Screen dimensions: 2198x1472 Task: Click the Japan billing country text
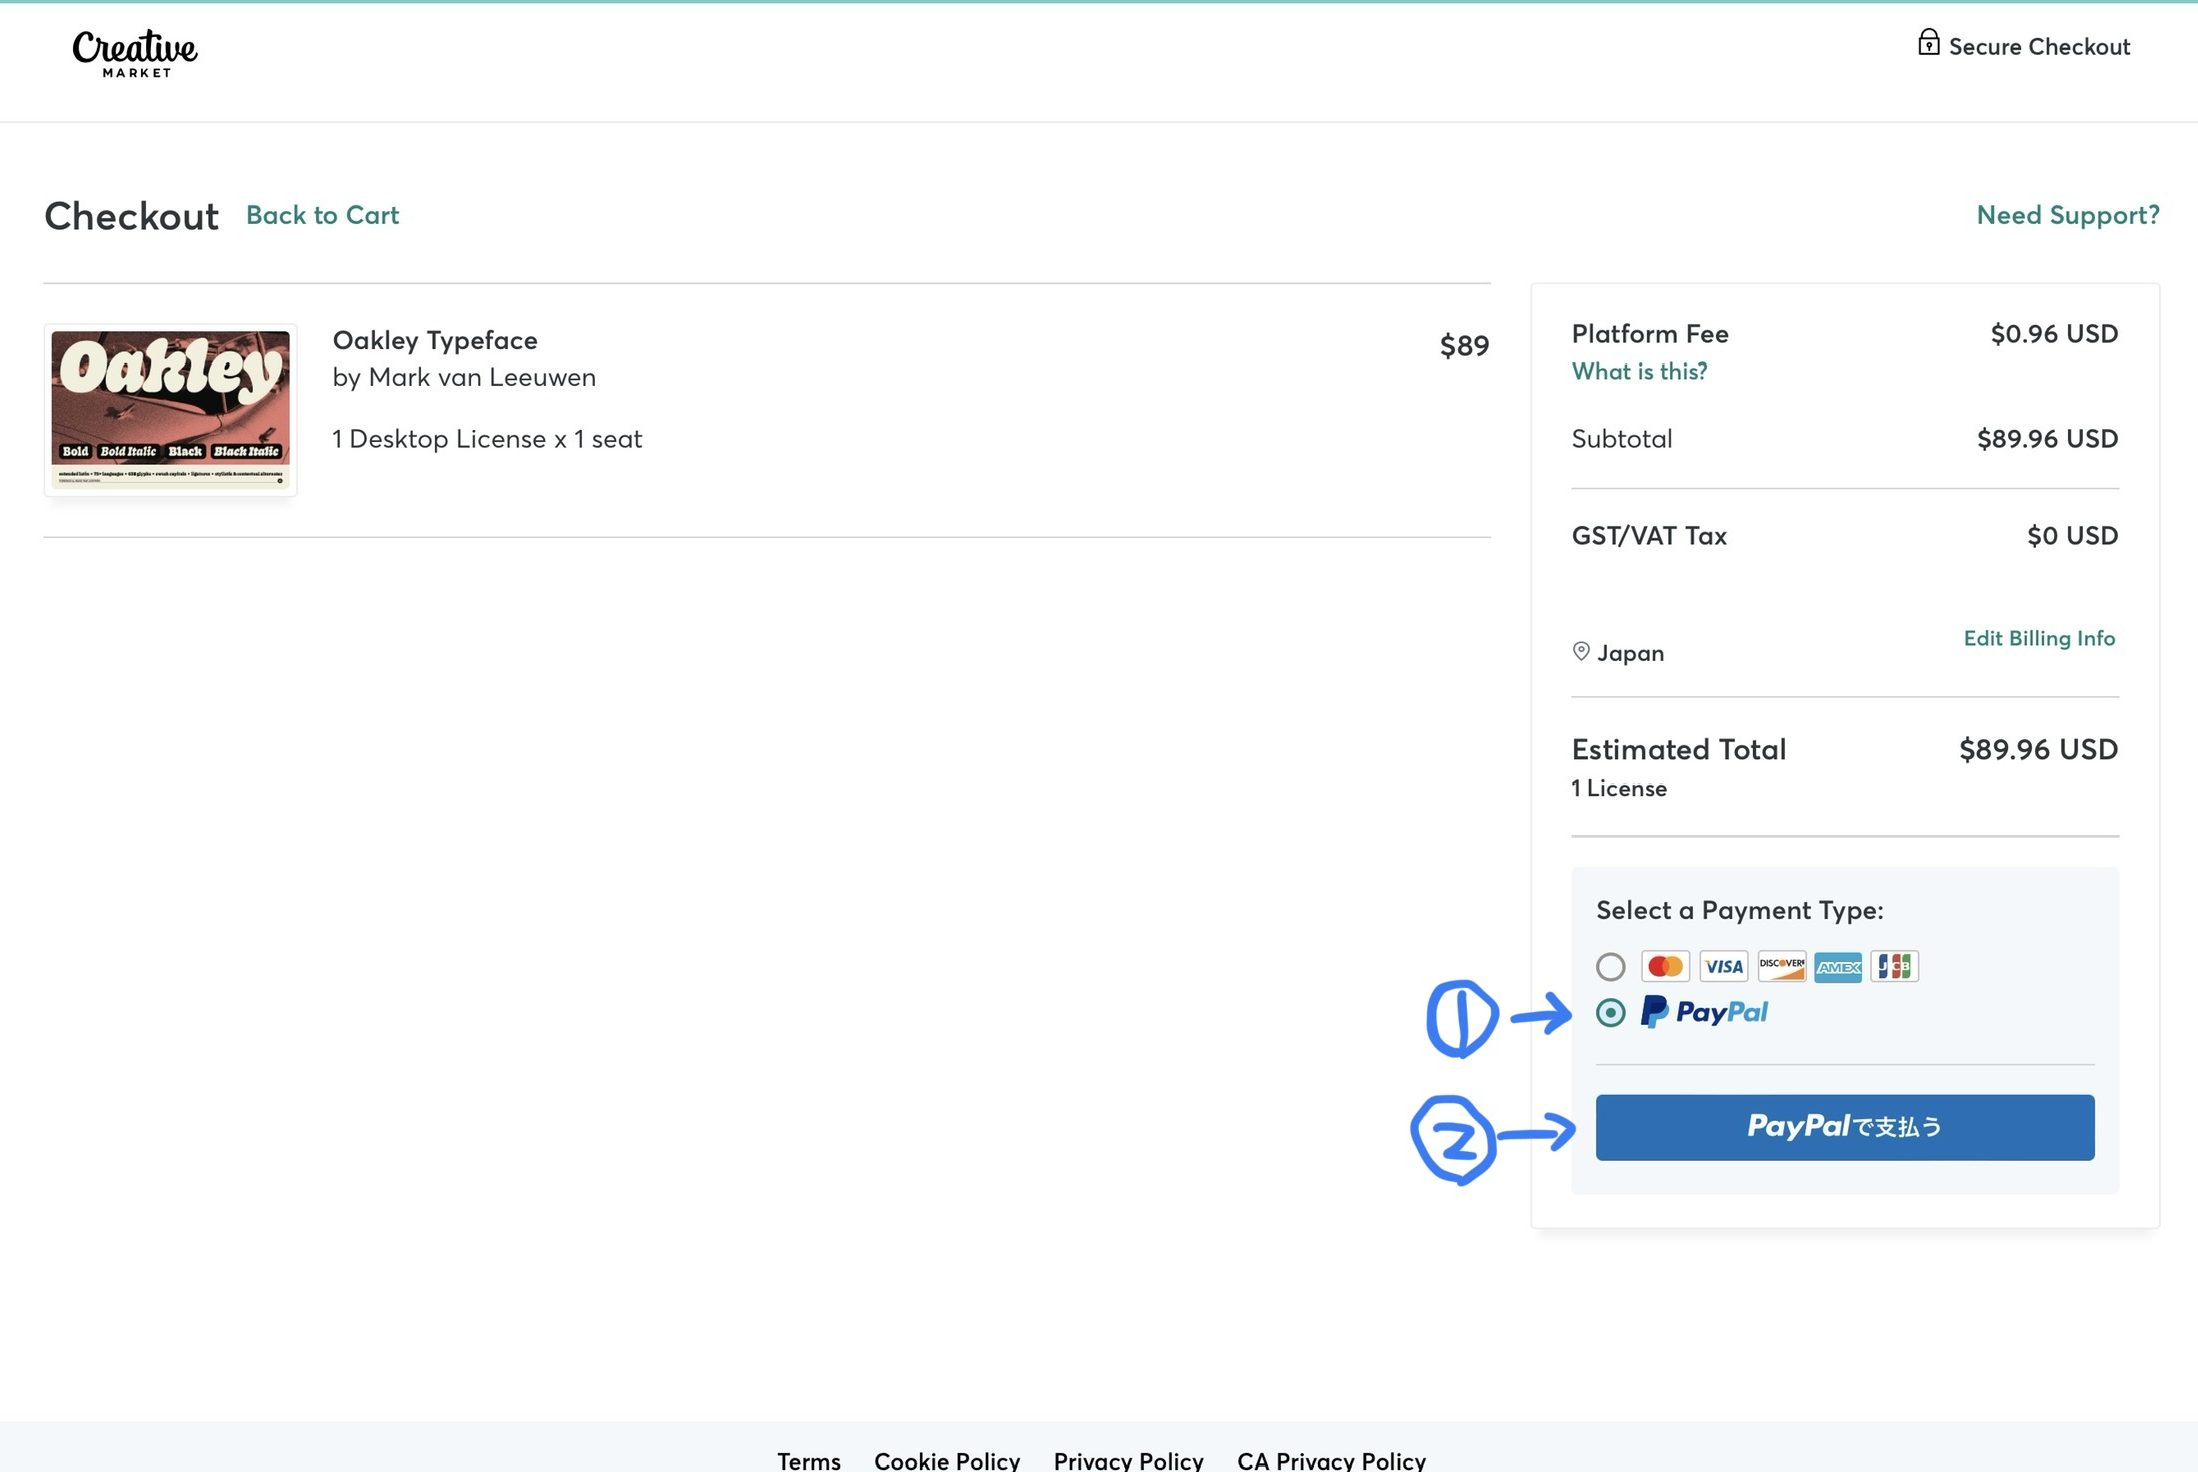click(x=1630, y=653)
